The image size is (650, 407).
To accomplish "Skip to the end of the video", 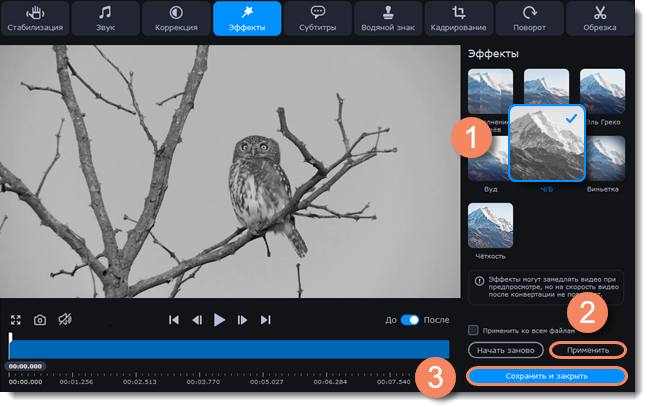I will pos(266,320).
